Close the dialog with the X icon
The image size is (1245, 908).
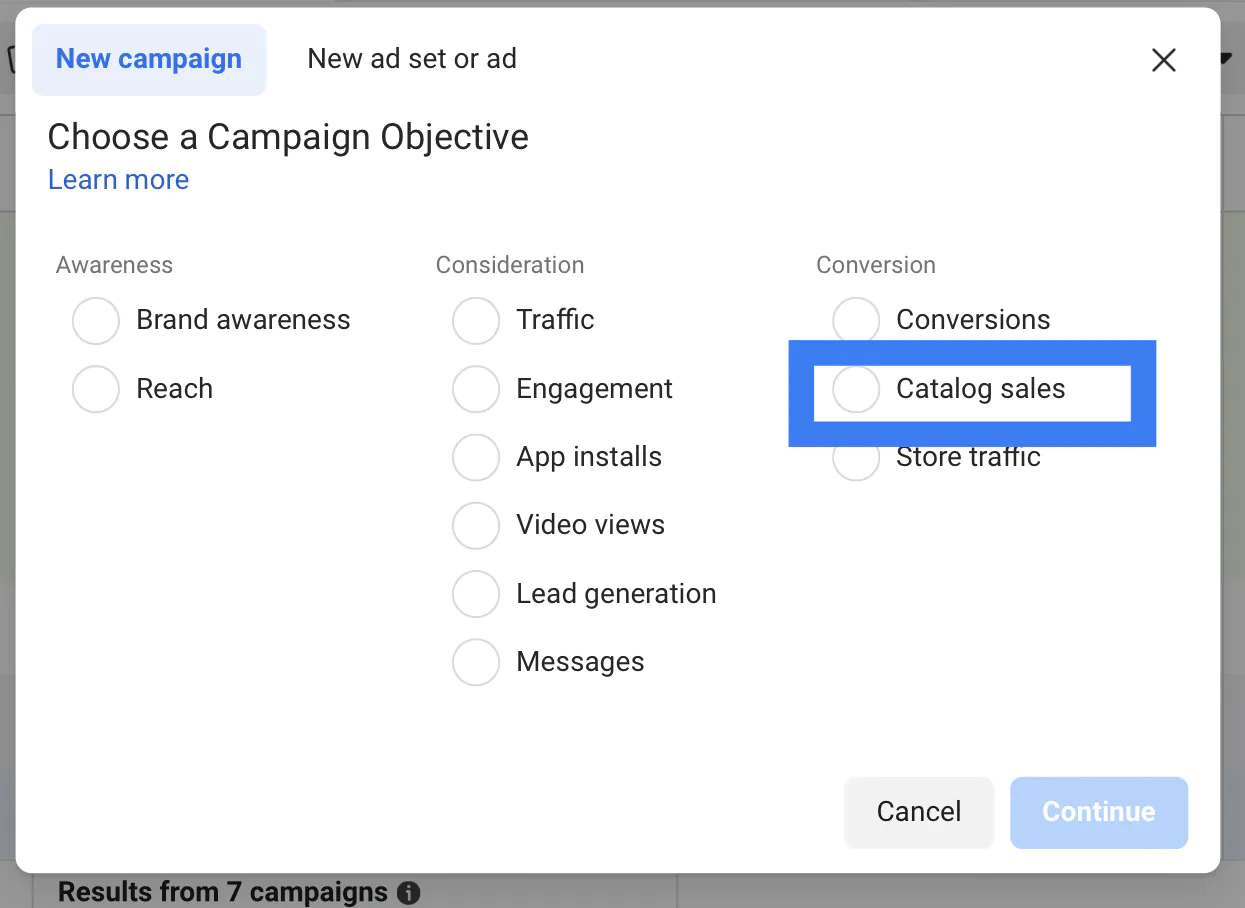click(1163, 61)
